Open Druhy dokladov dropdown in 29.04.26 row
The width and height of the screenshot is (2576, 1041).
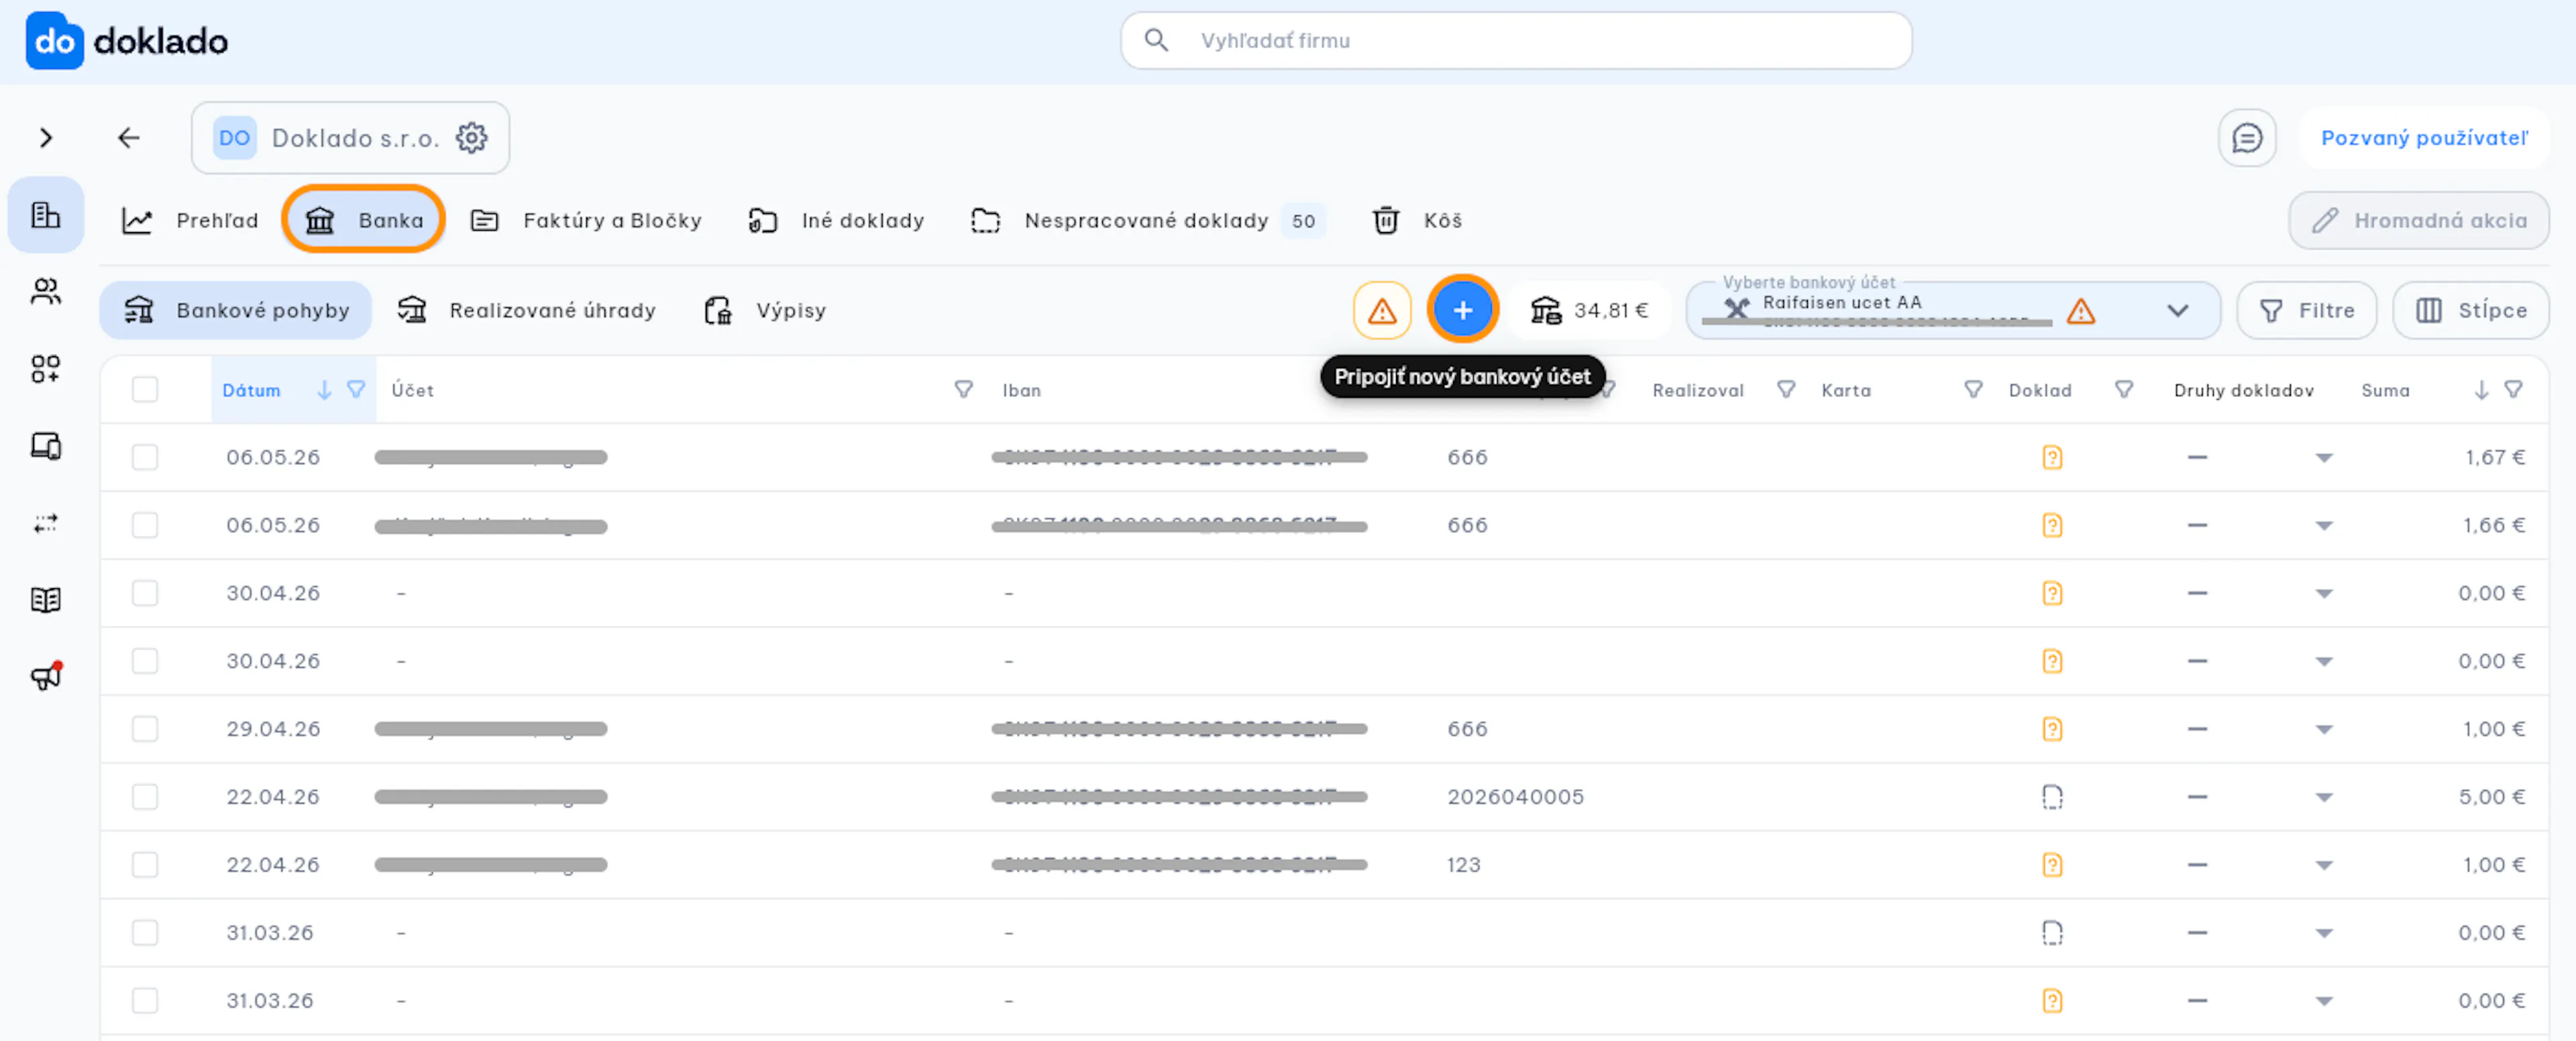point(2323,730)
